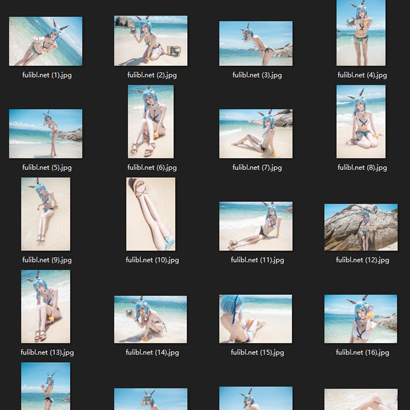
Task: Select thumbnail of fulibl.net (15).jpg
Action: click(x=256, y=319)
